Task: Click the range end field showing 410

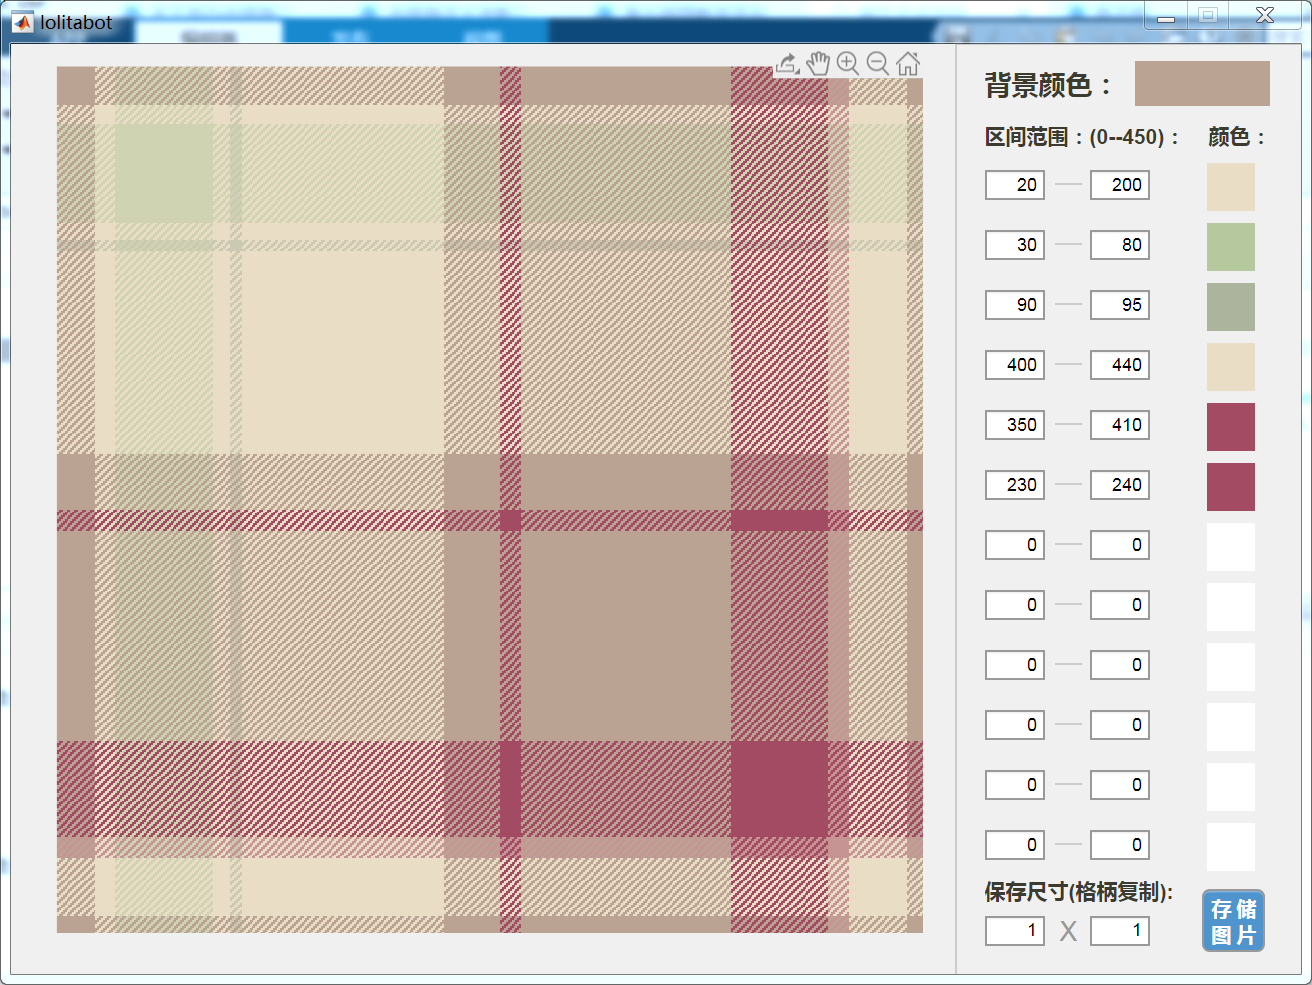Action: point(1120,425)
